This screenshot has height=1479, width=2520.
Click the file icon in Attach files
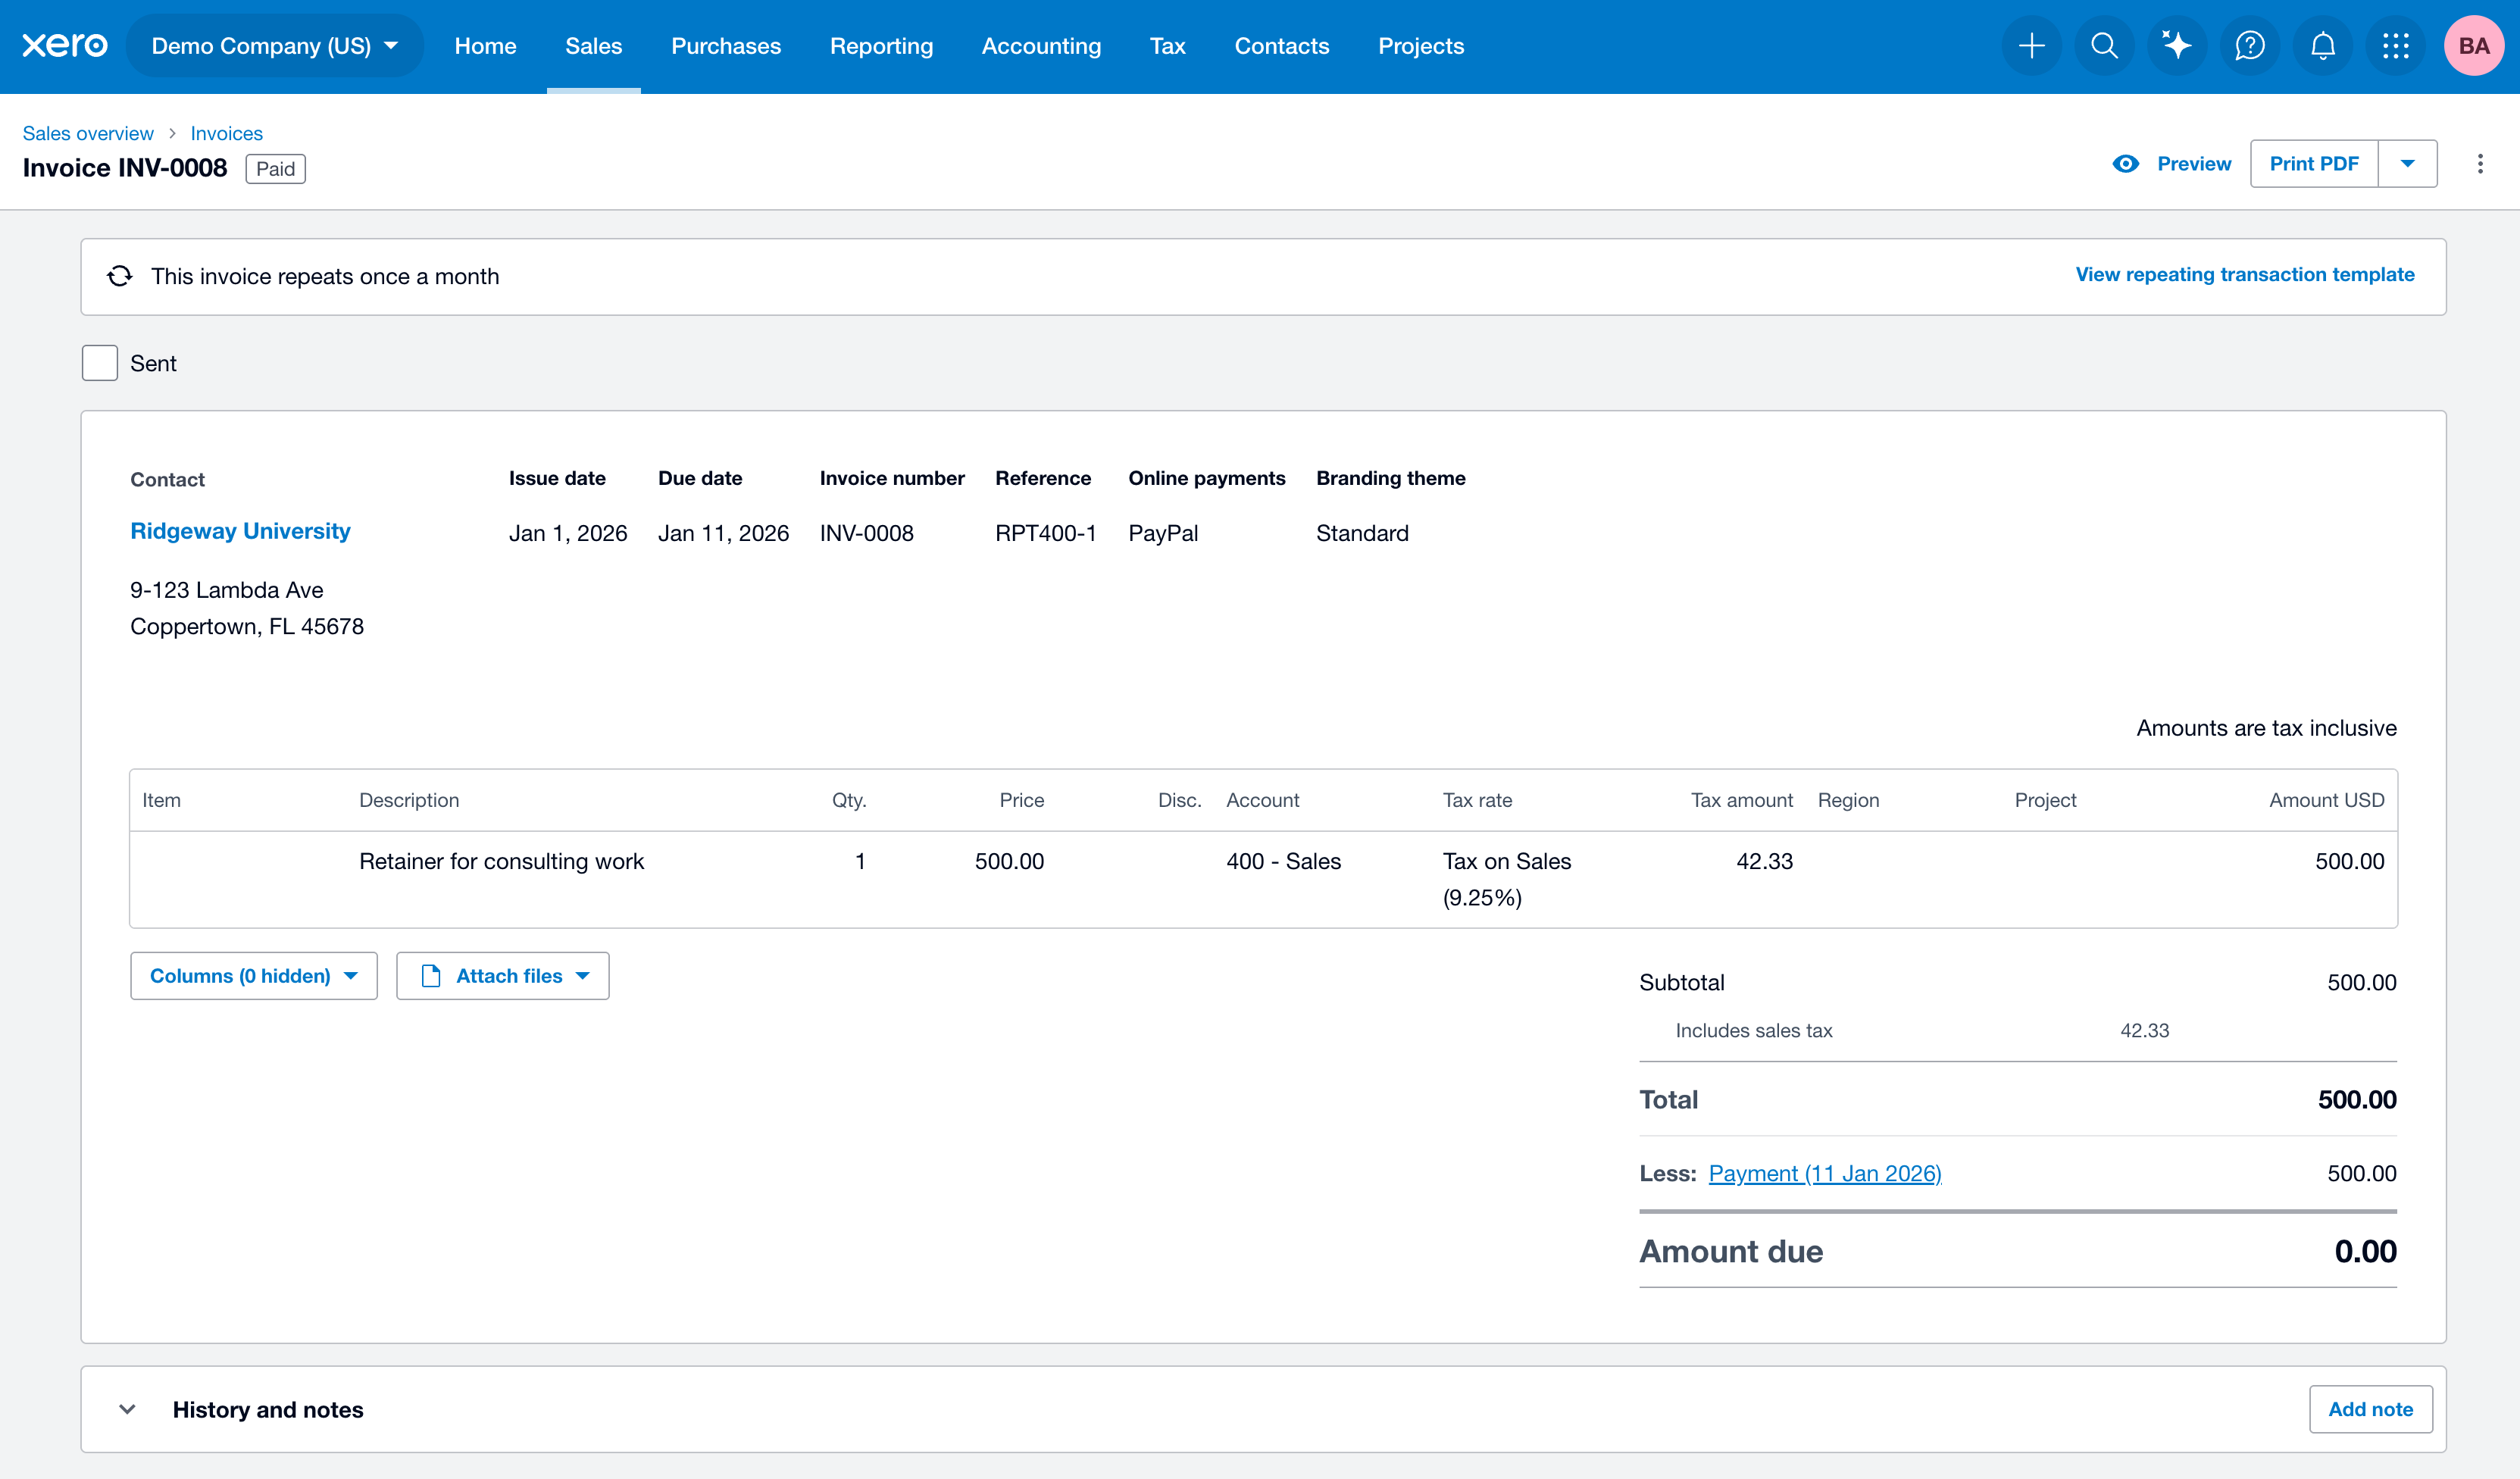431,976
